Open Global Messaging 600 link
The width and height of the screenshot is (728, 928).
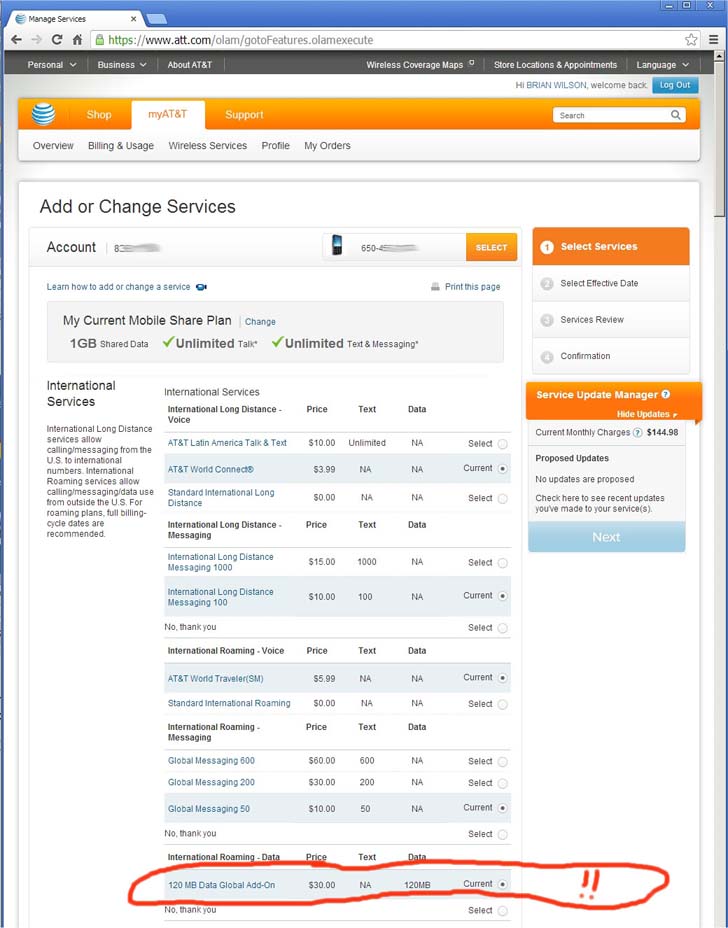click(211, 761)
